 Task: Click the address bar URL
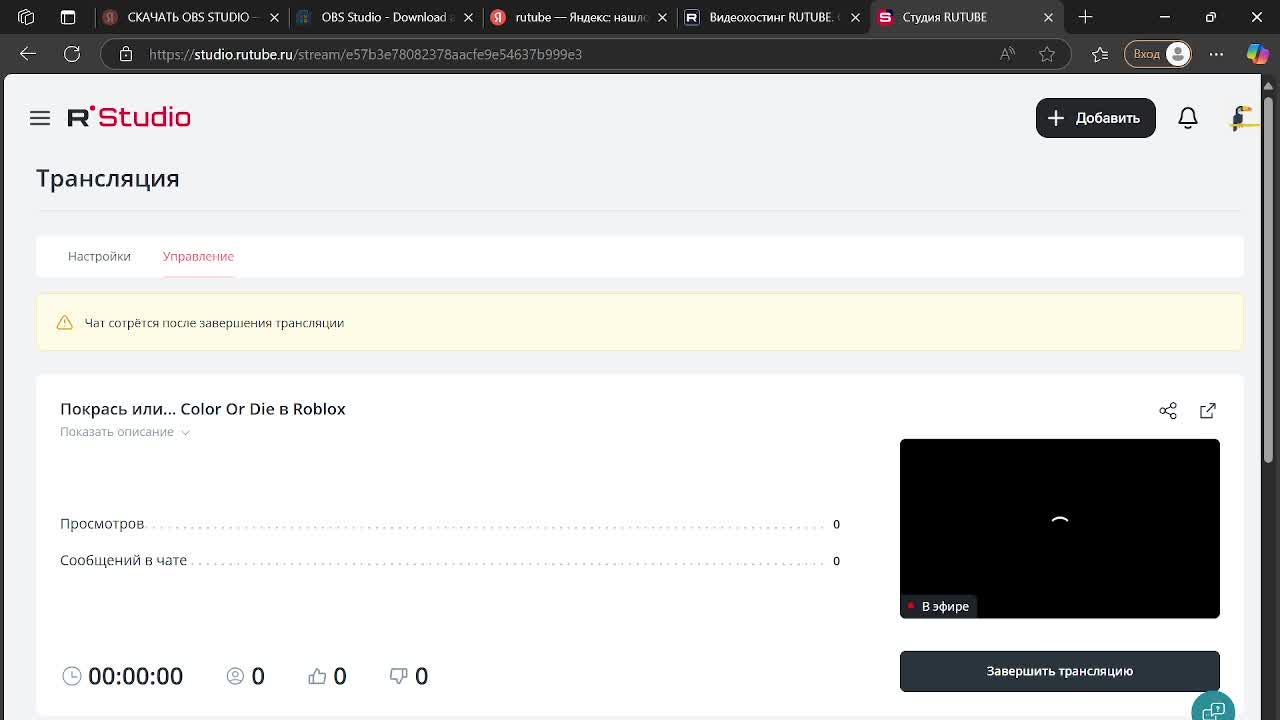[365, 54]
